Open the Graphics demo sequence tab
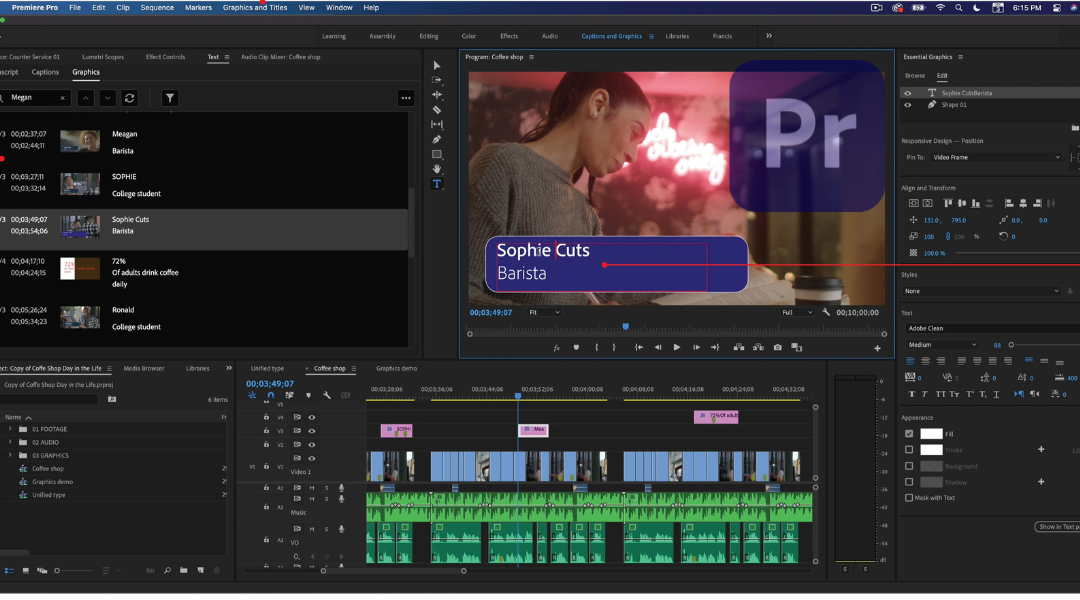 [397, 369]
